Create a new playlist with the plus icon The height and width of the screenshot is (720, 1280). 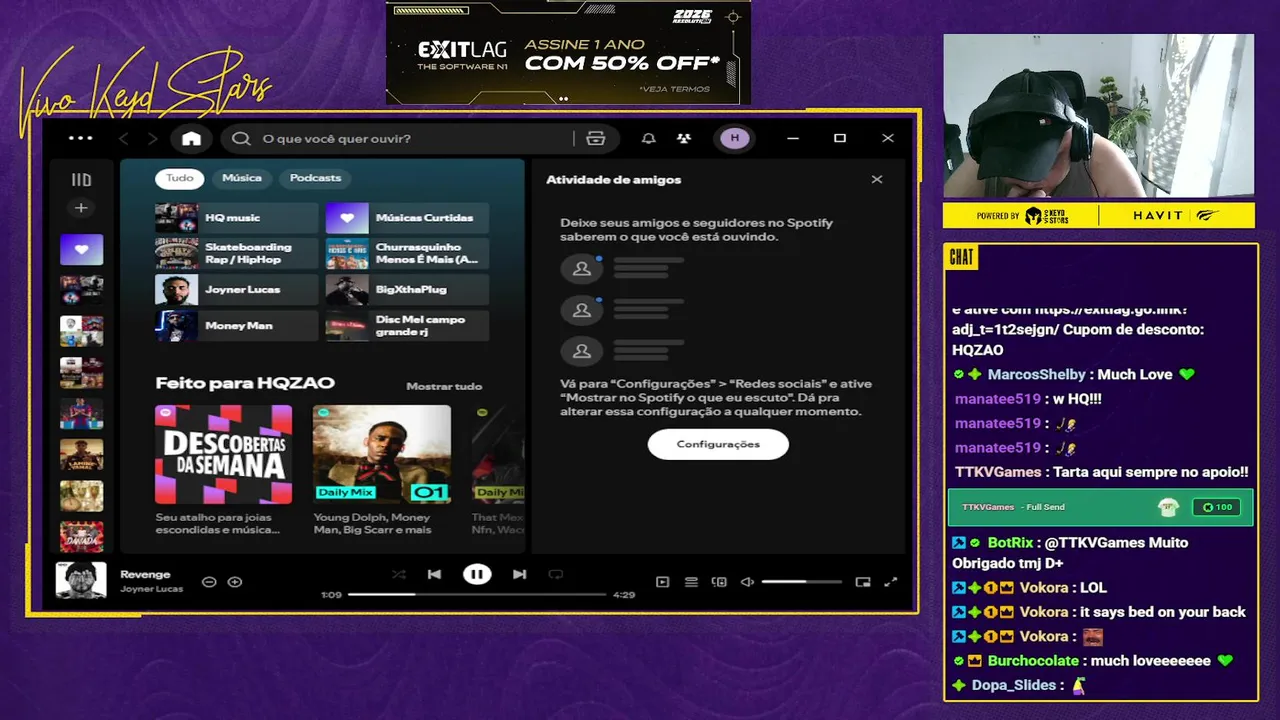pos(81,208)
